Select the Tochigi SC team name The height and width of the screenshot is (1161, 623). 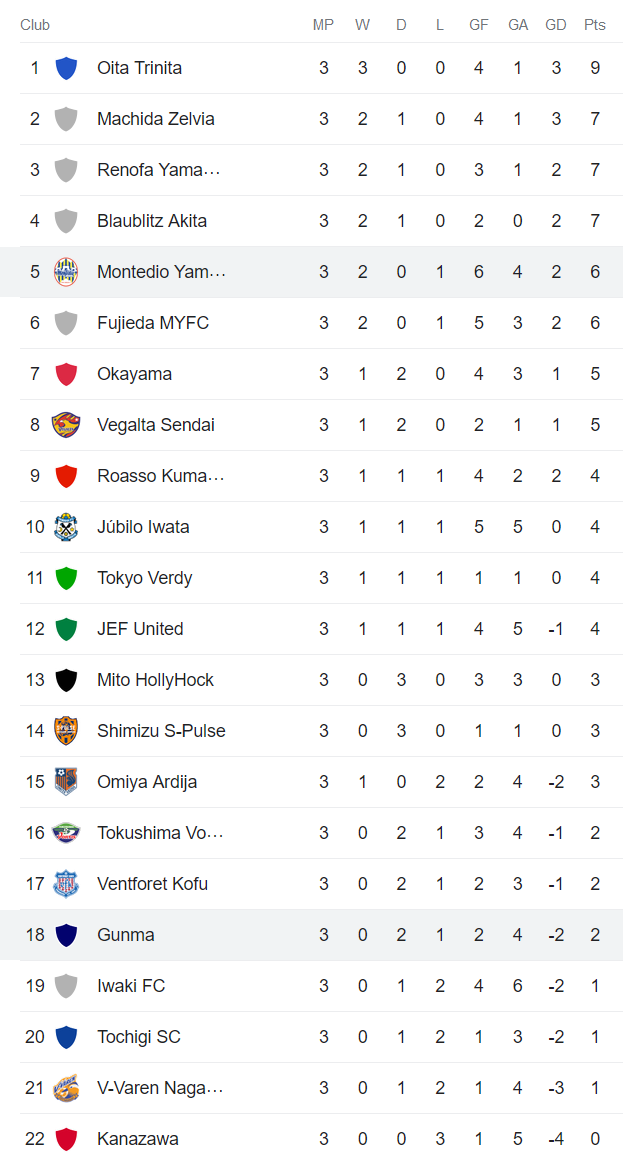point(138,1036)
